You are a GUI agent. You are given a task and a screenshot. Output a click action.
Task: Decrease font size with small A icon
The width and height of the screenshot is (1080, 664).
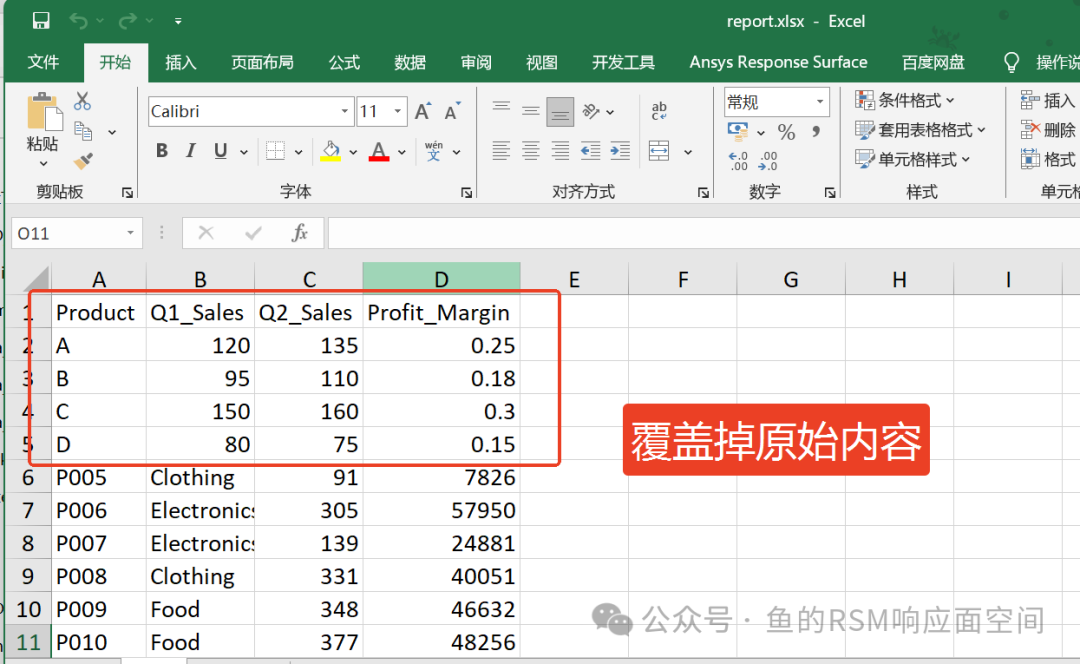(452, 111)
